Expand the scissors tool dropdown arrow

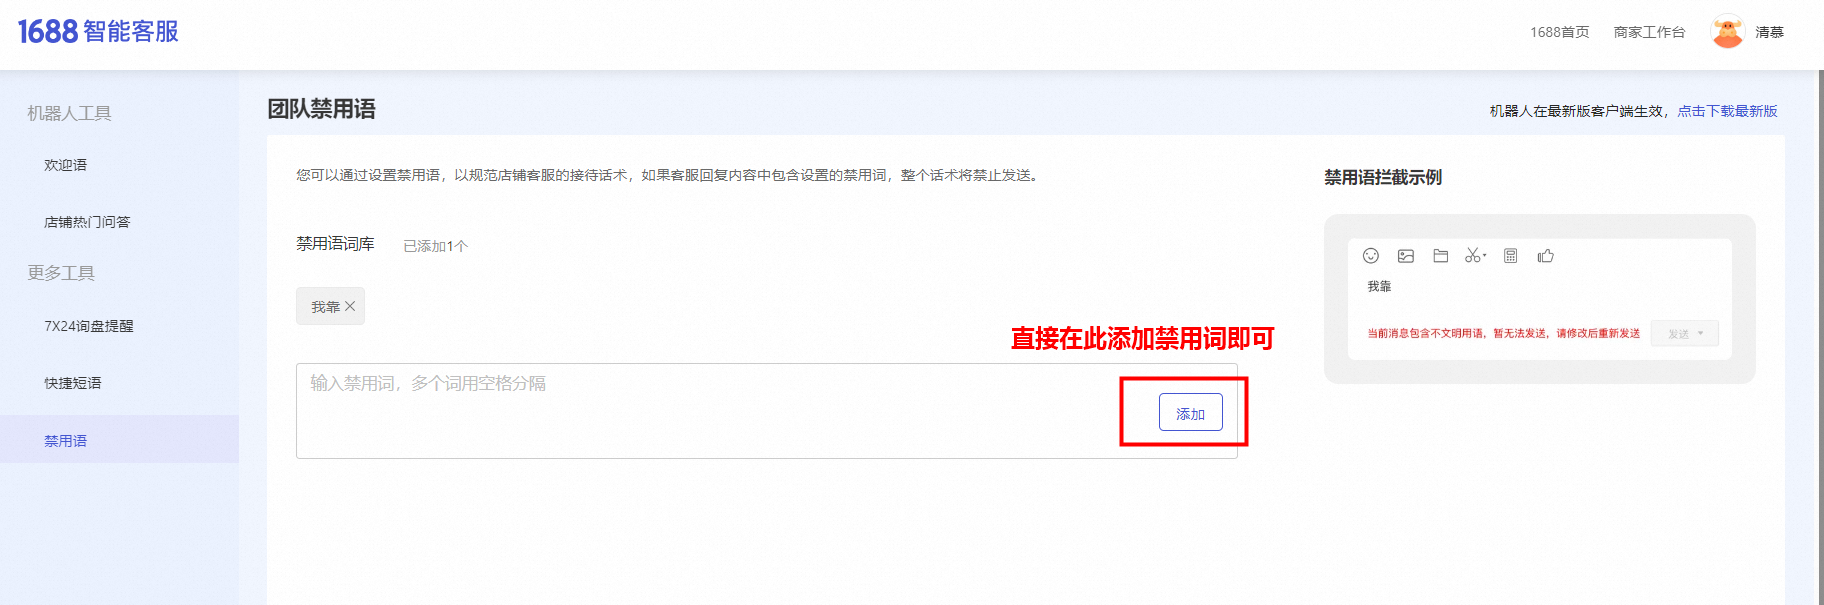click(1485, 256)
